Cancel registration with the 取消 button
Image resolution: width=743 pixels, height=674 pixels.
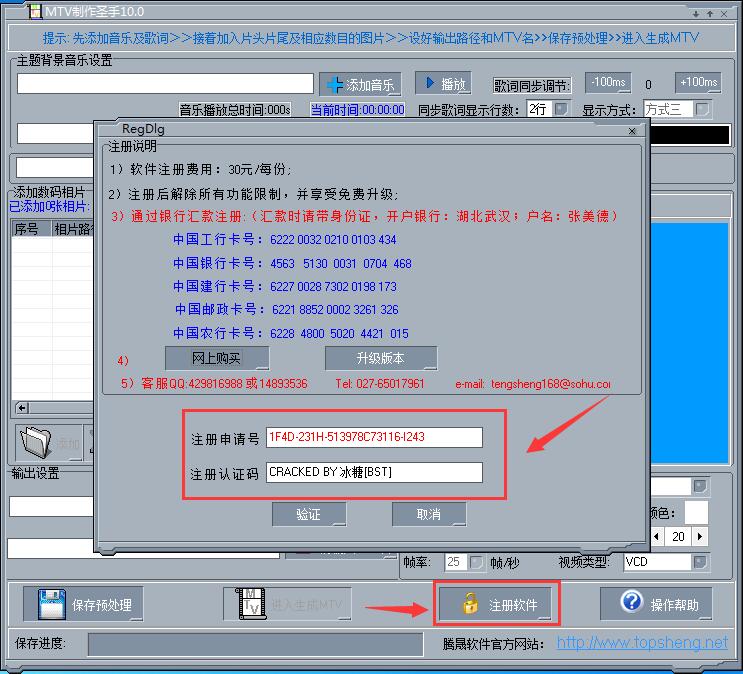(429, 514)
